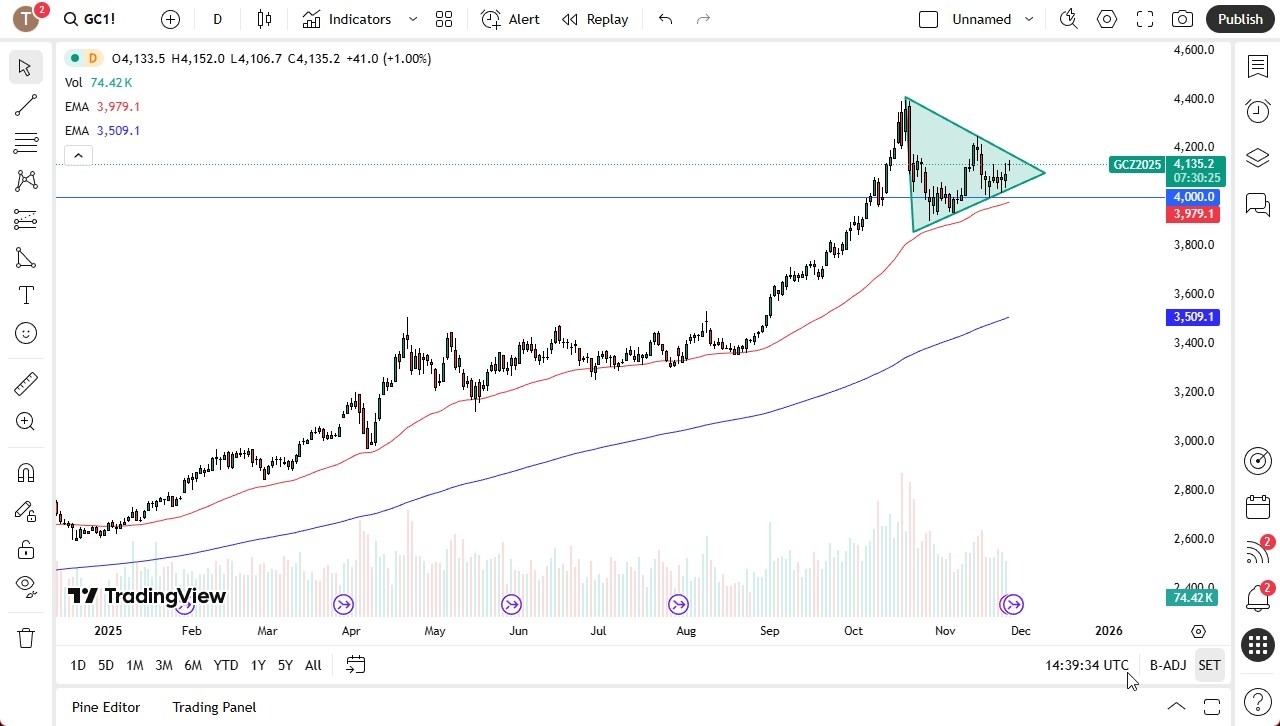Remove all drawings with the trash icon
This screenshot has width=1280, height=726.
[x=26, y=637]
